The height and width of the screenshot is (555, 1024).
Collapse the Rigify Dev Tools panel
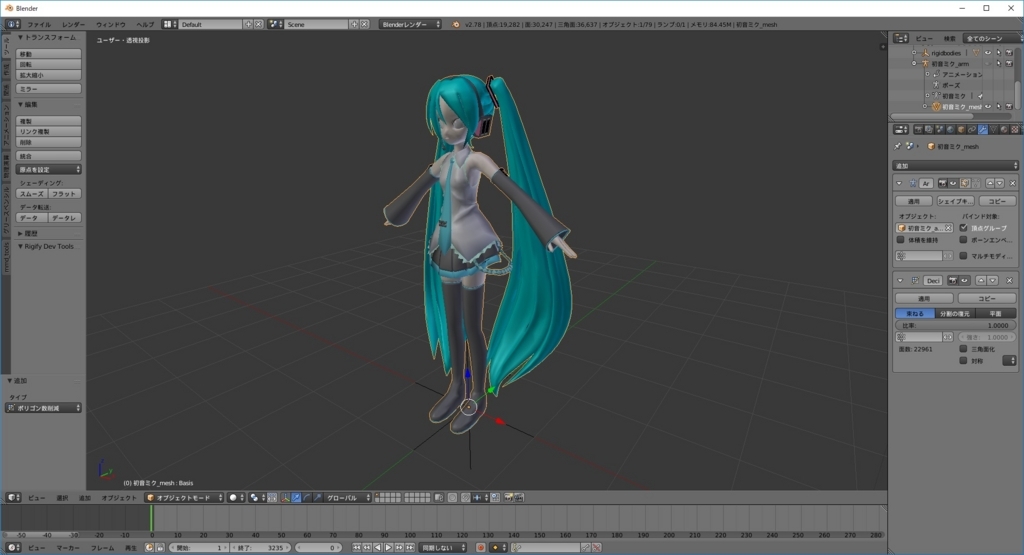(x=20, y=246)
